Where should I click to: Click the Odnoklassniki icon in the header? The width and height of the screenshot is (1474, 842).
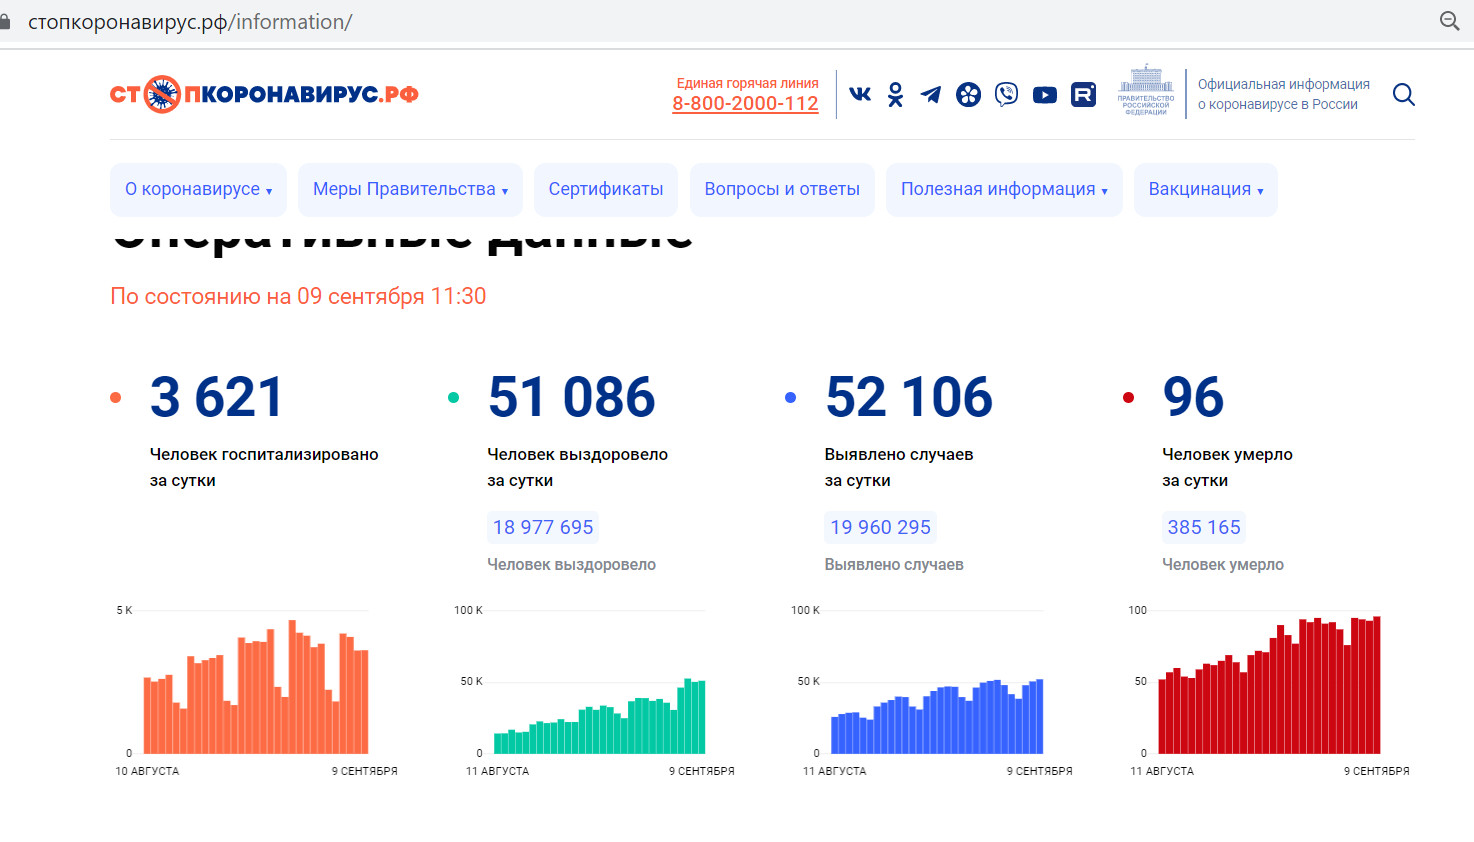(893, 93)
